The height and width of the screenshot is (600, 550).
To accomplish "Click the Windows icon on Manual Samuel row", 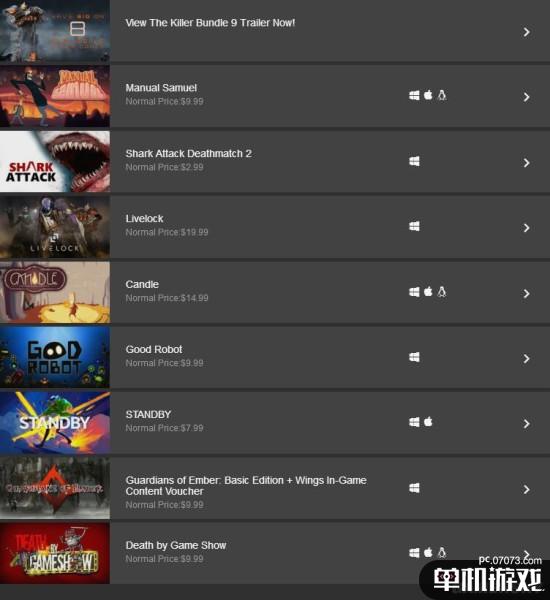I will pyautogui.click(x=414, y=95).
